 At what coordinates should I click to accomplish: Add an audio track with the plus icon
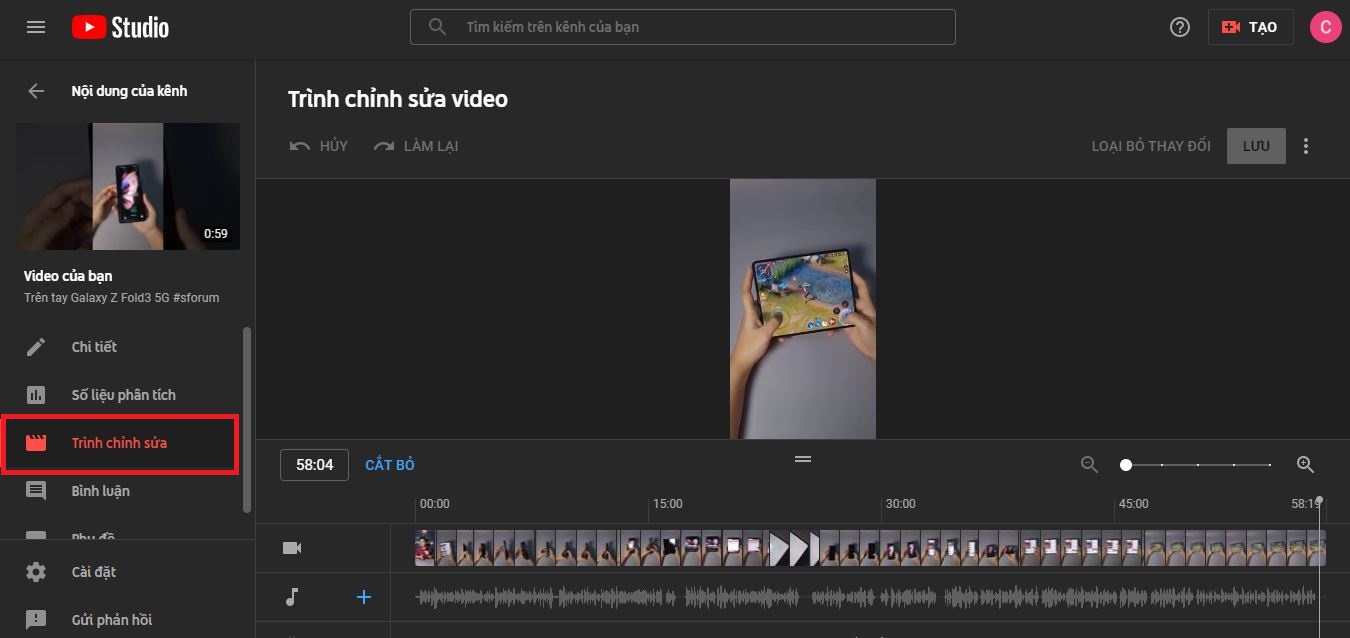[x=364, y=597]
